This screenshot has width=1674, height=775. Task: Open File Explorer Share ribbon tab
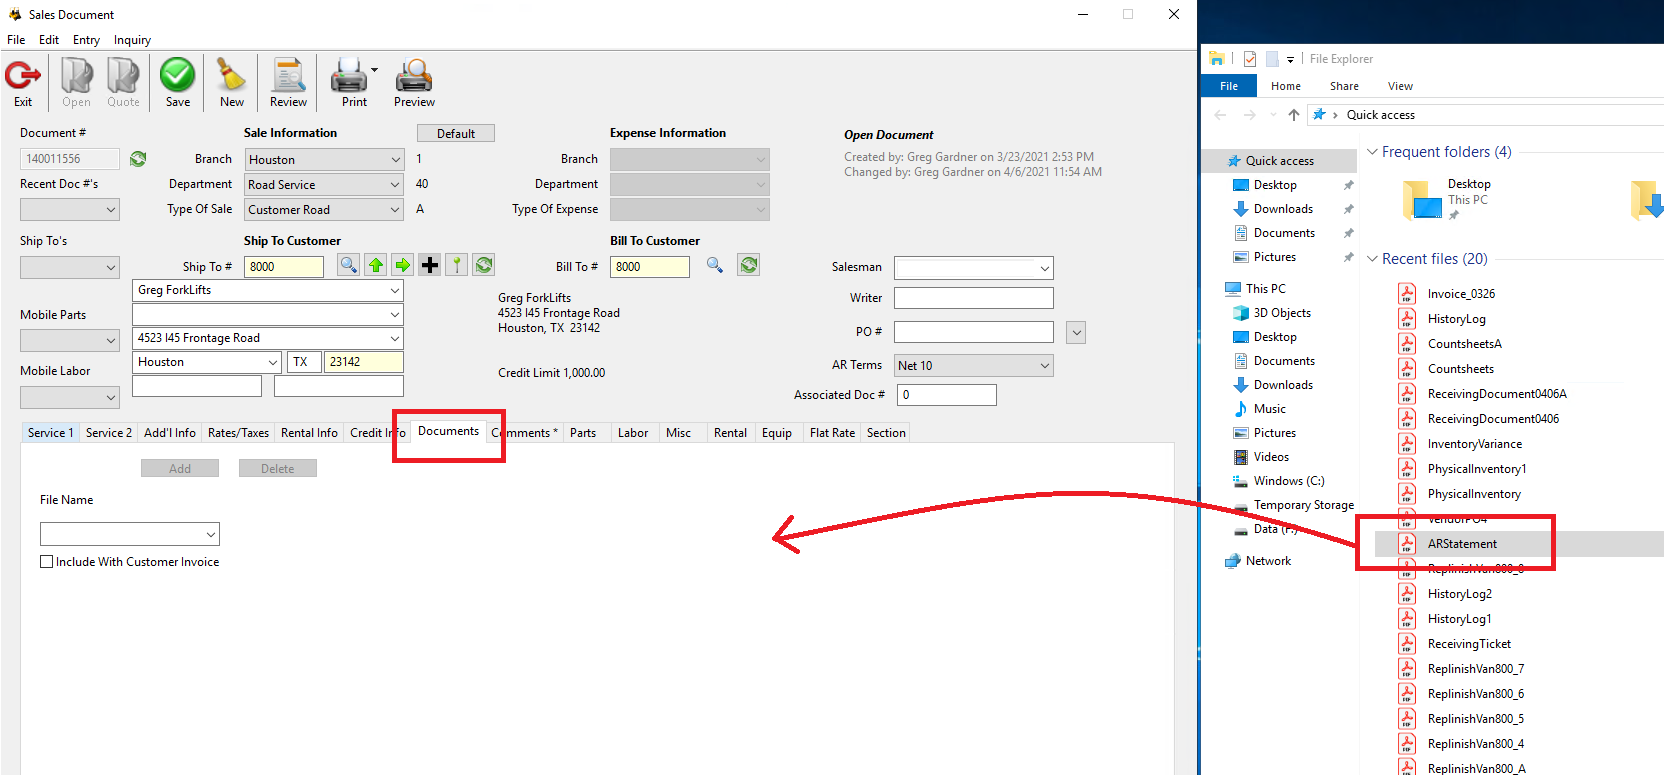point(1344,86)
